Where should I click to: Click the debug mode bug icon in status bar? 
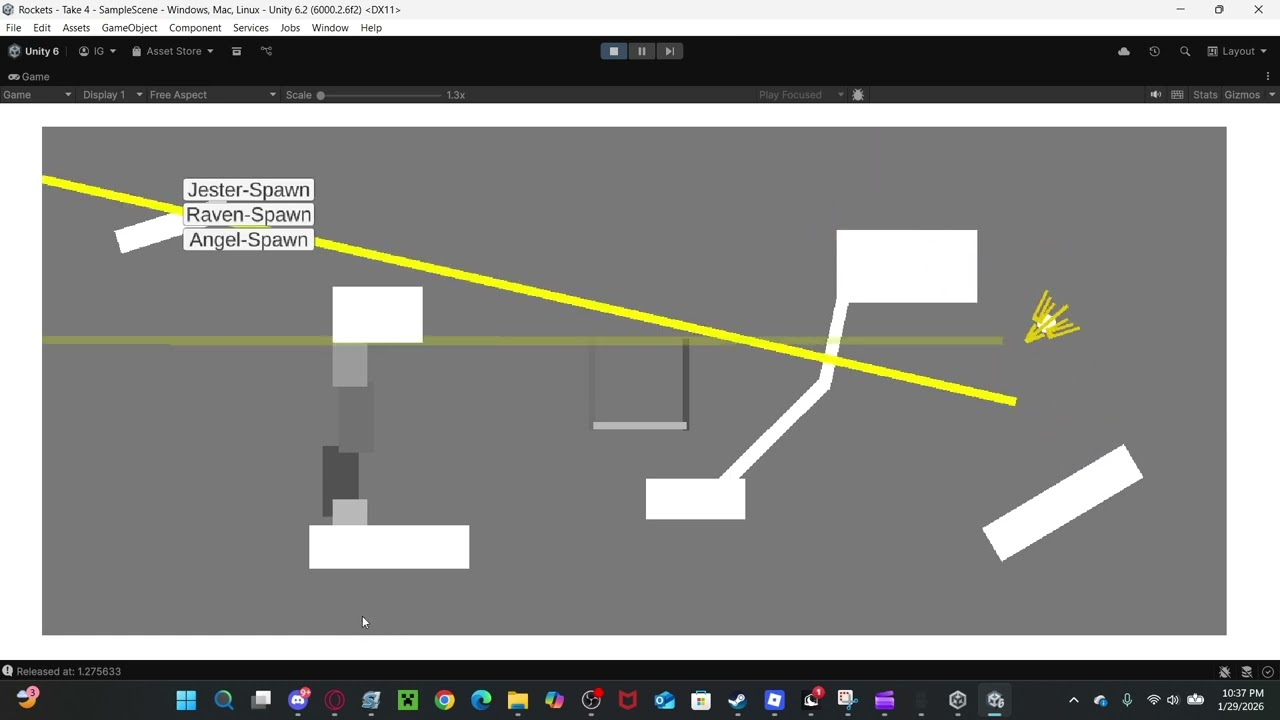click(1224, 672)
